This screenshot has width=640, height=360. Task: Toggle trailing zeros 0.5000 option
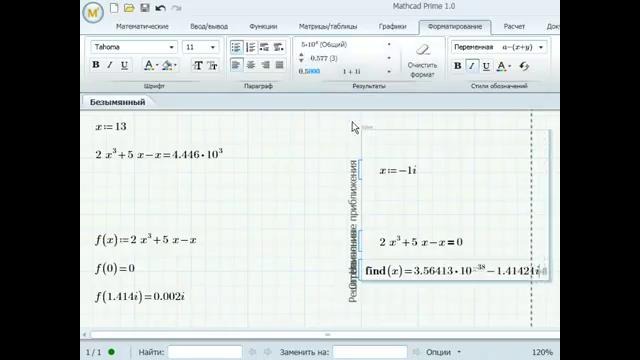click(309, 71)
